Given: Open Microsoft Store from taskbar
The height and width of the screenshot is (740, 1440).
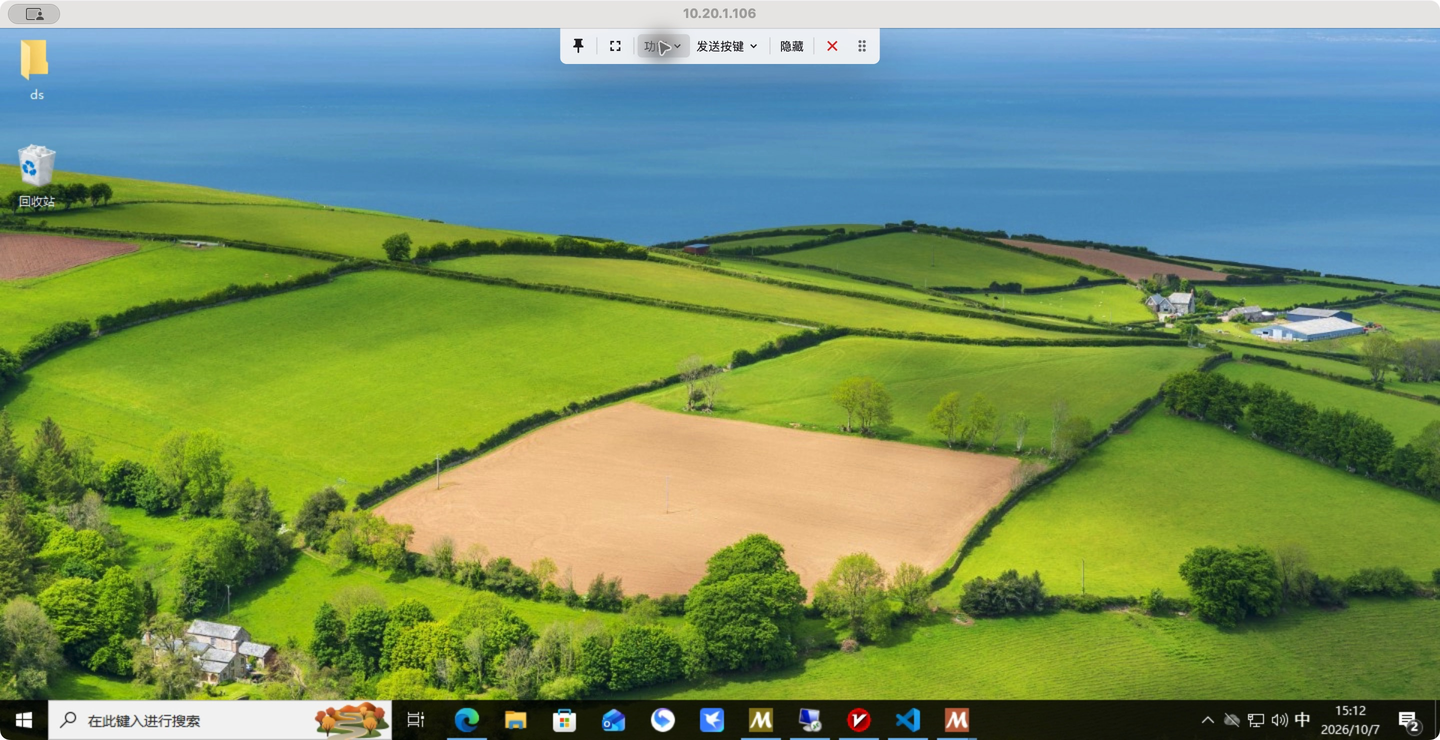Looking at the screenshot, I should pos(564,720).
